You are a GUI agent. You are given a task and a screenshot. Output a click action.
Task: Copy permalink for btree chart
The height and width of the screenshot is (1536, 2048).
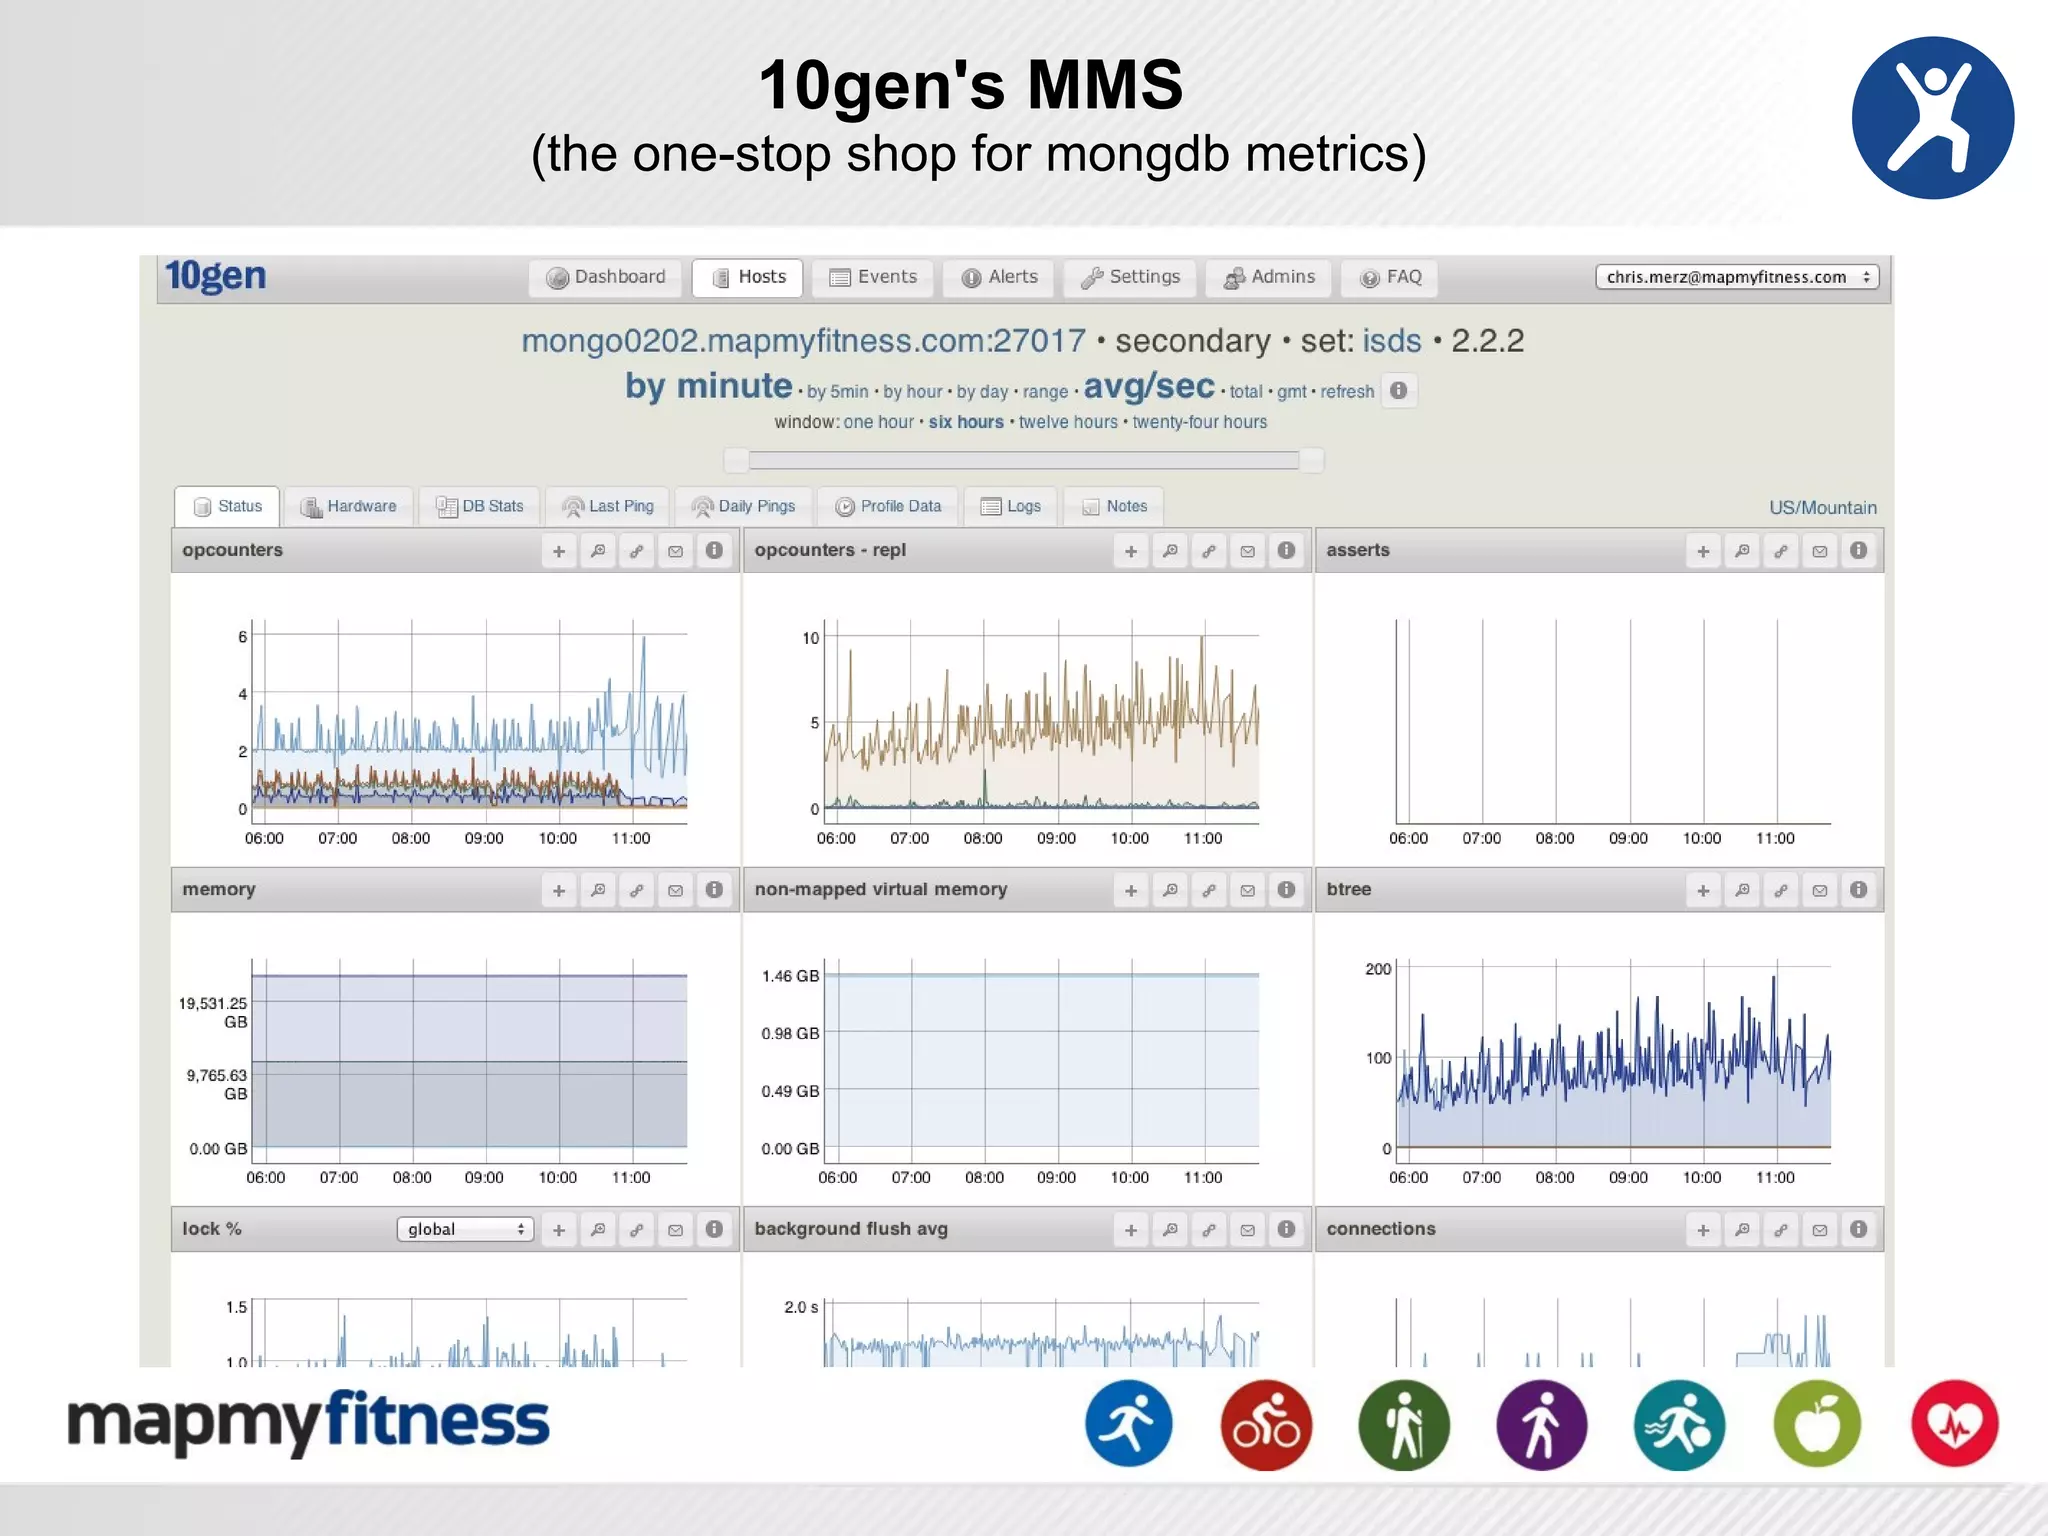(x=1781, y=890)
